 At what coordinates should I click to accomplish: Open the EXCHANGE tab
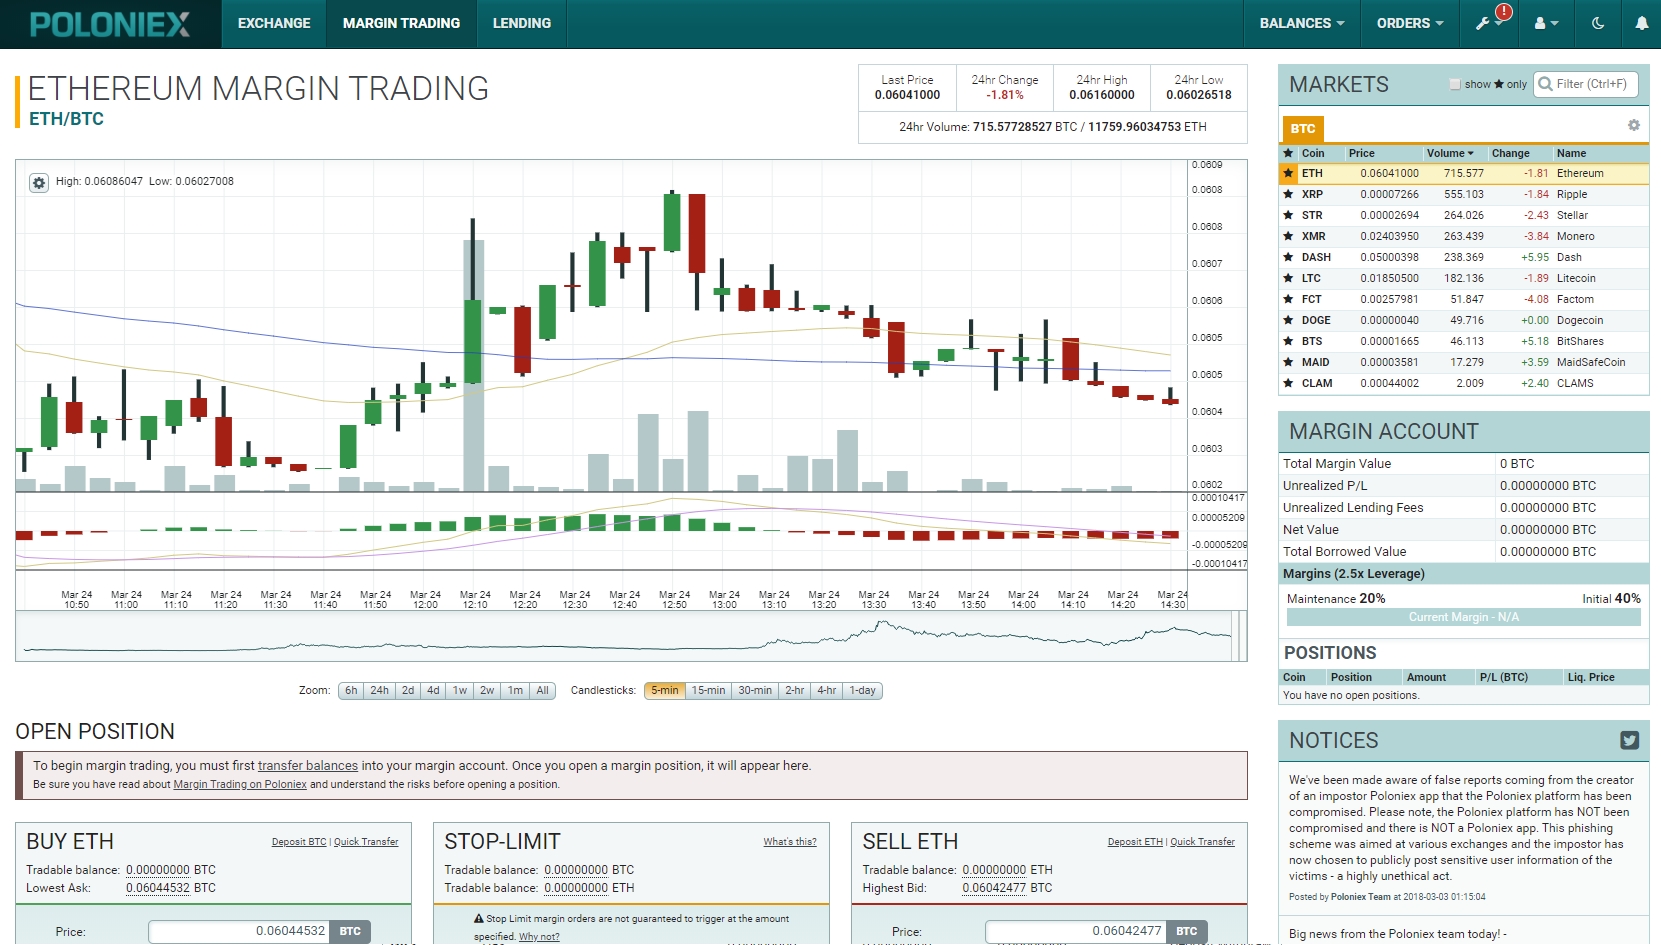[x=273, y=22]
